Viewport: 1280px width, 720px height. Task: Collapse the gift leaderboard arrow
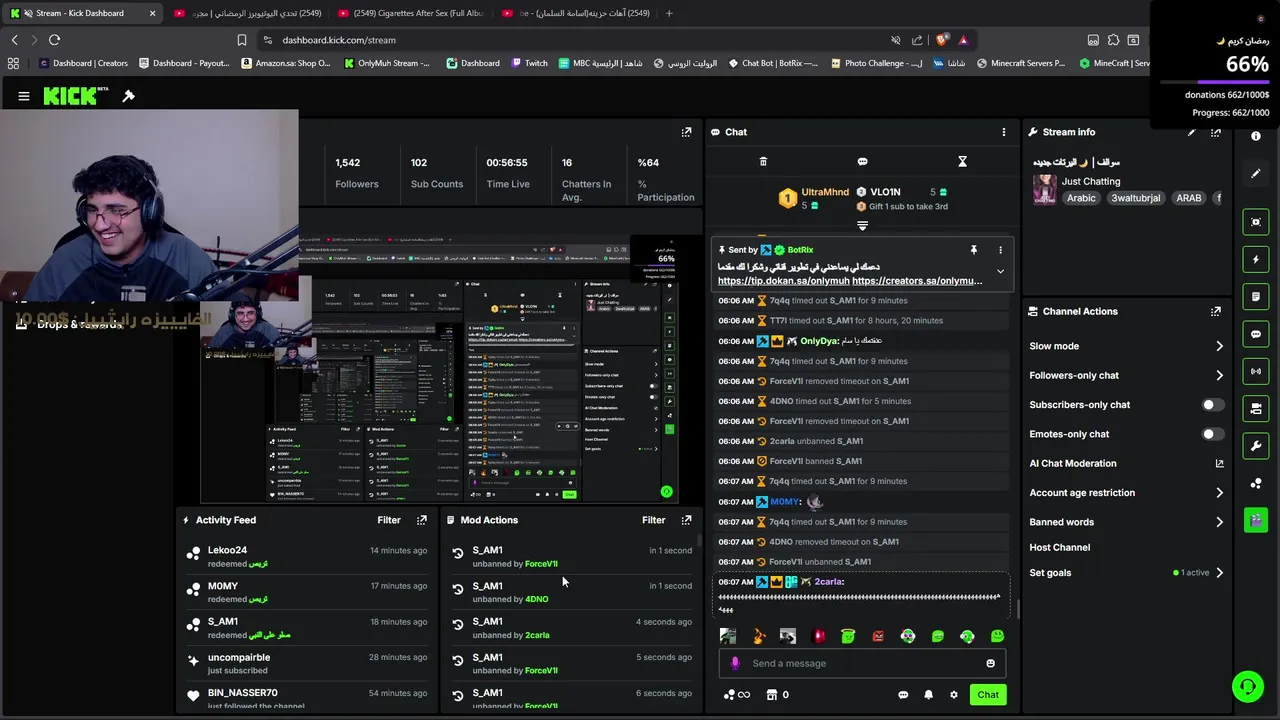click(x=862, y=226)
